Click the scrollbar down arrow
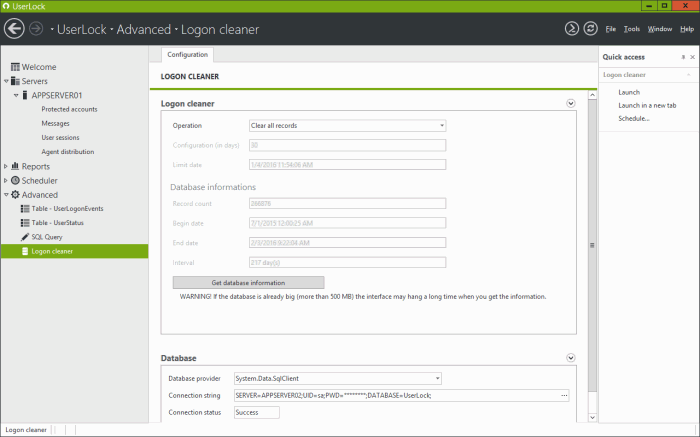The image size is (700, 437). tap(592, 418)
